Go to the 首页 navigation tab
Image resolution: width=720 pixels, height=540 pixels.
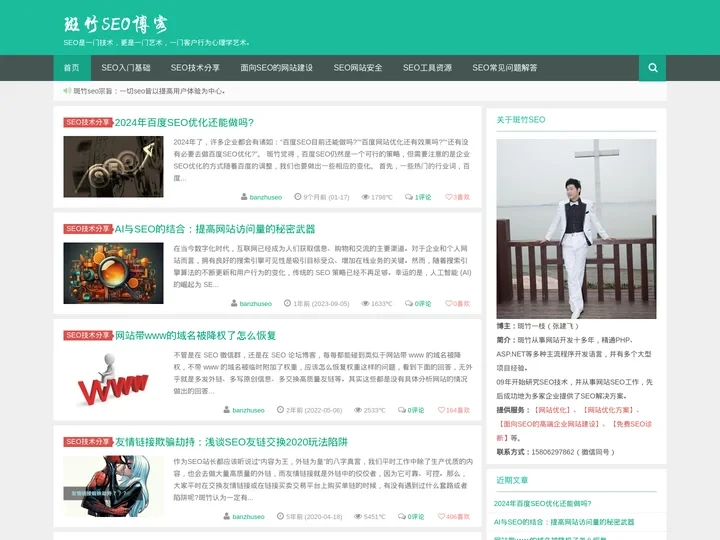coord(72,68)
